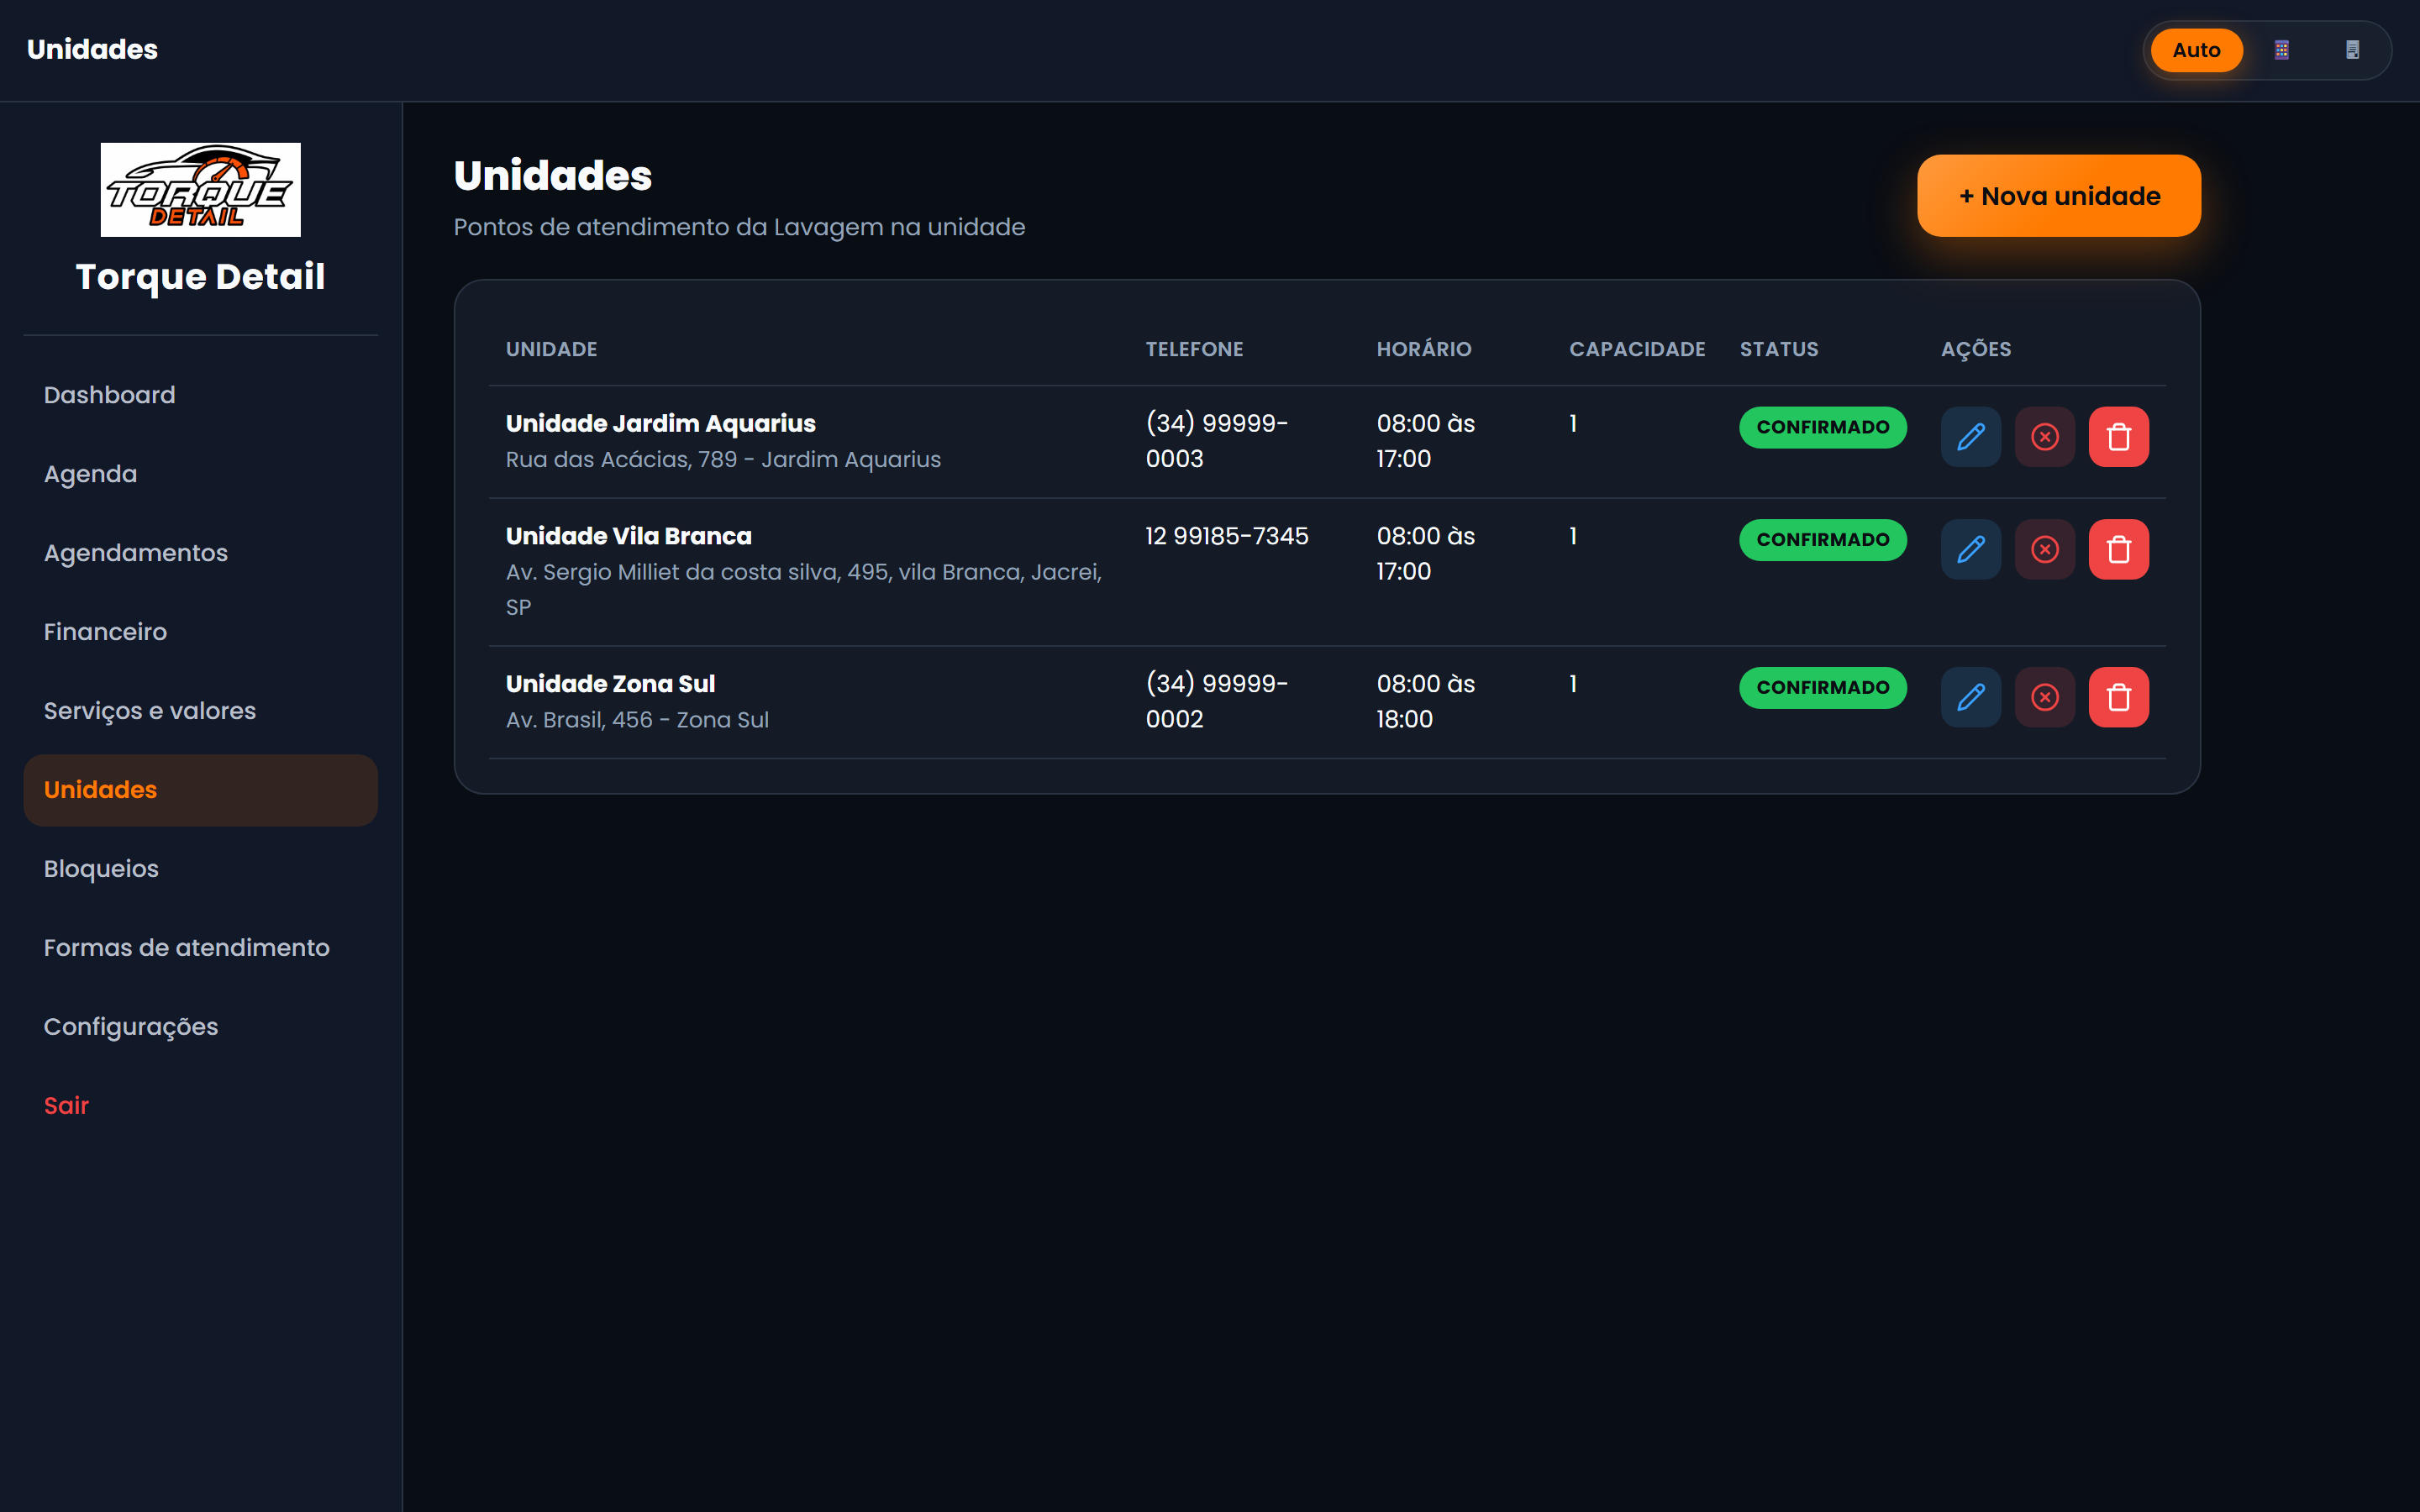Screen dimensions: 2420x1512
Task: Edit Unidade Zona Sul with the pencil icon
Action: pos(1970,697)
